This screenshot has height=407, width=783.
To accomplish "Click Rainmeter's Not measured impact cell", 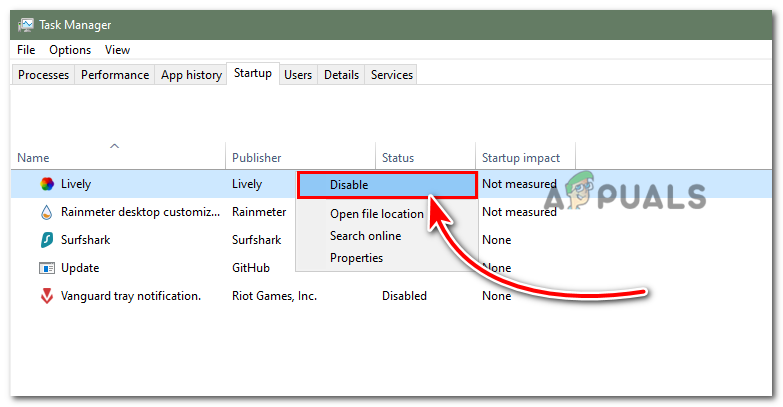I will (519, 212).
